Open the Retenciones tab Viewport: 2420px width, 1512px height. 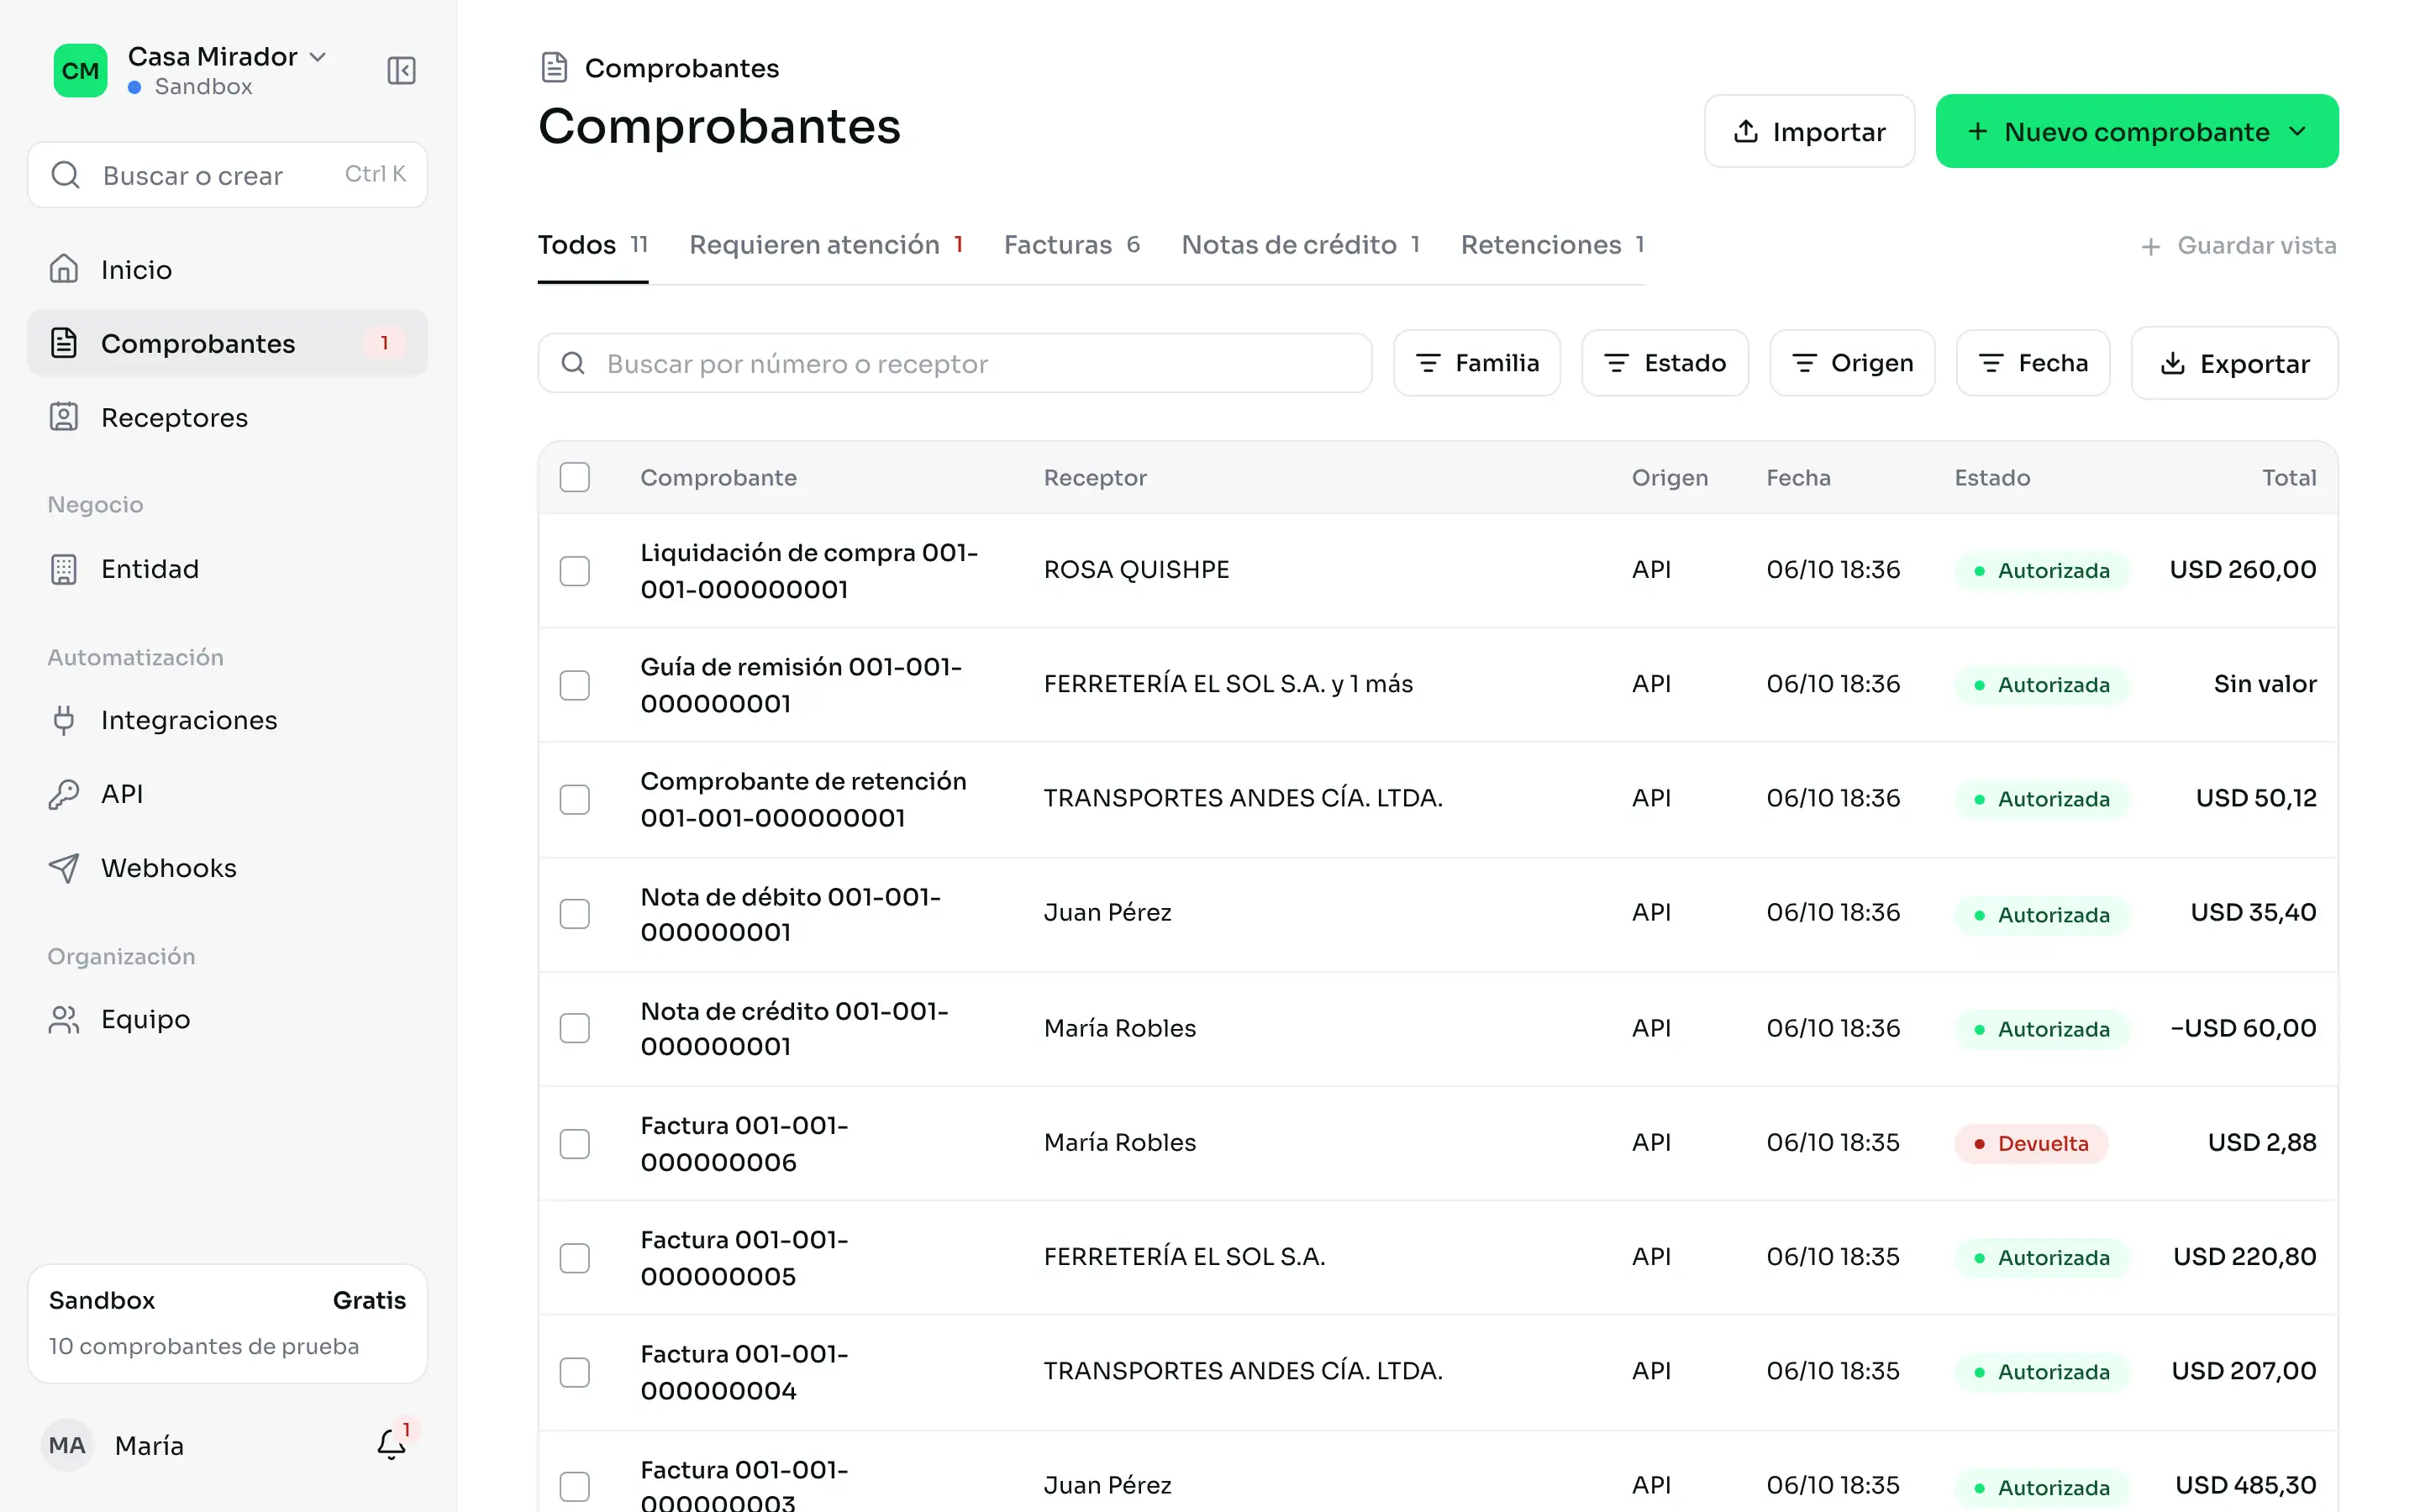[x=1552, y=245]
